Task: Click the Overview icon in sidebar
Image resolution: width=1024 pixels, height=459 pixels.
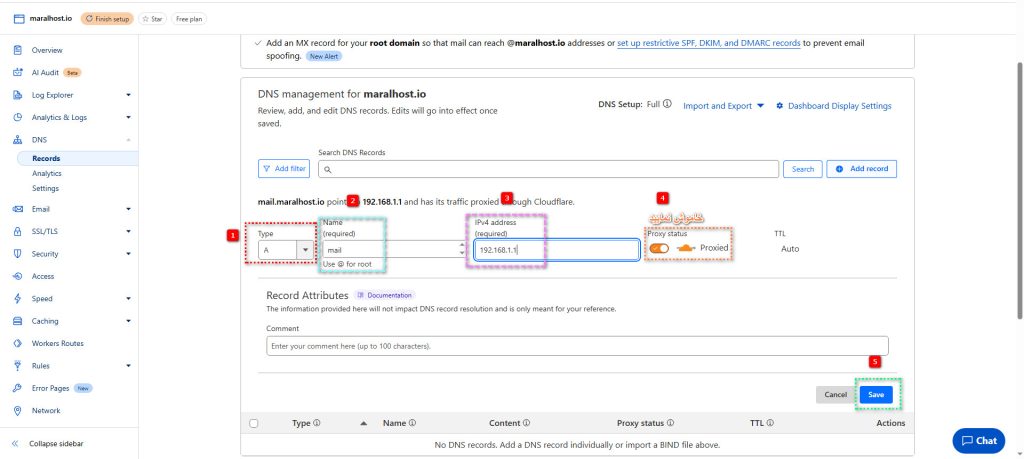Action: tap(18, 50)
